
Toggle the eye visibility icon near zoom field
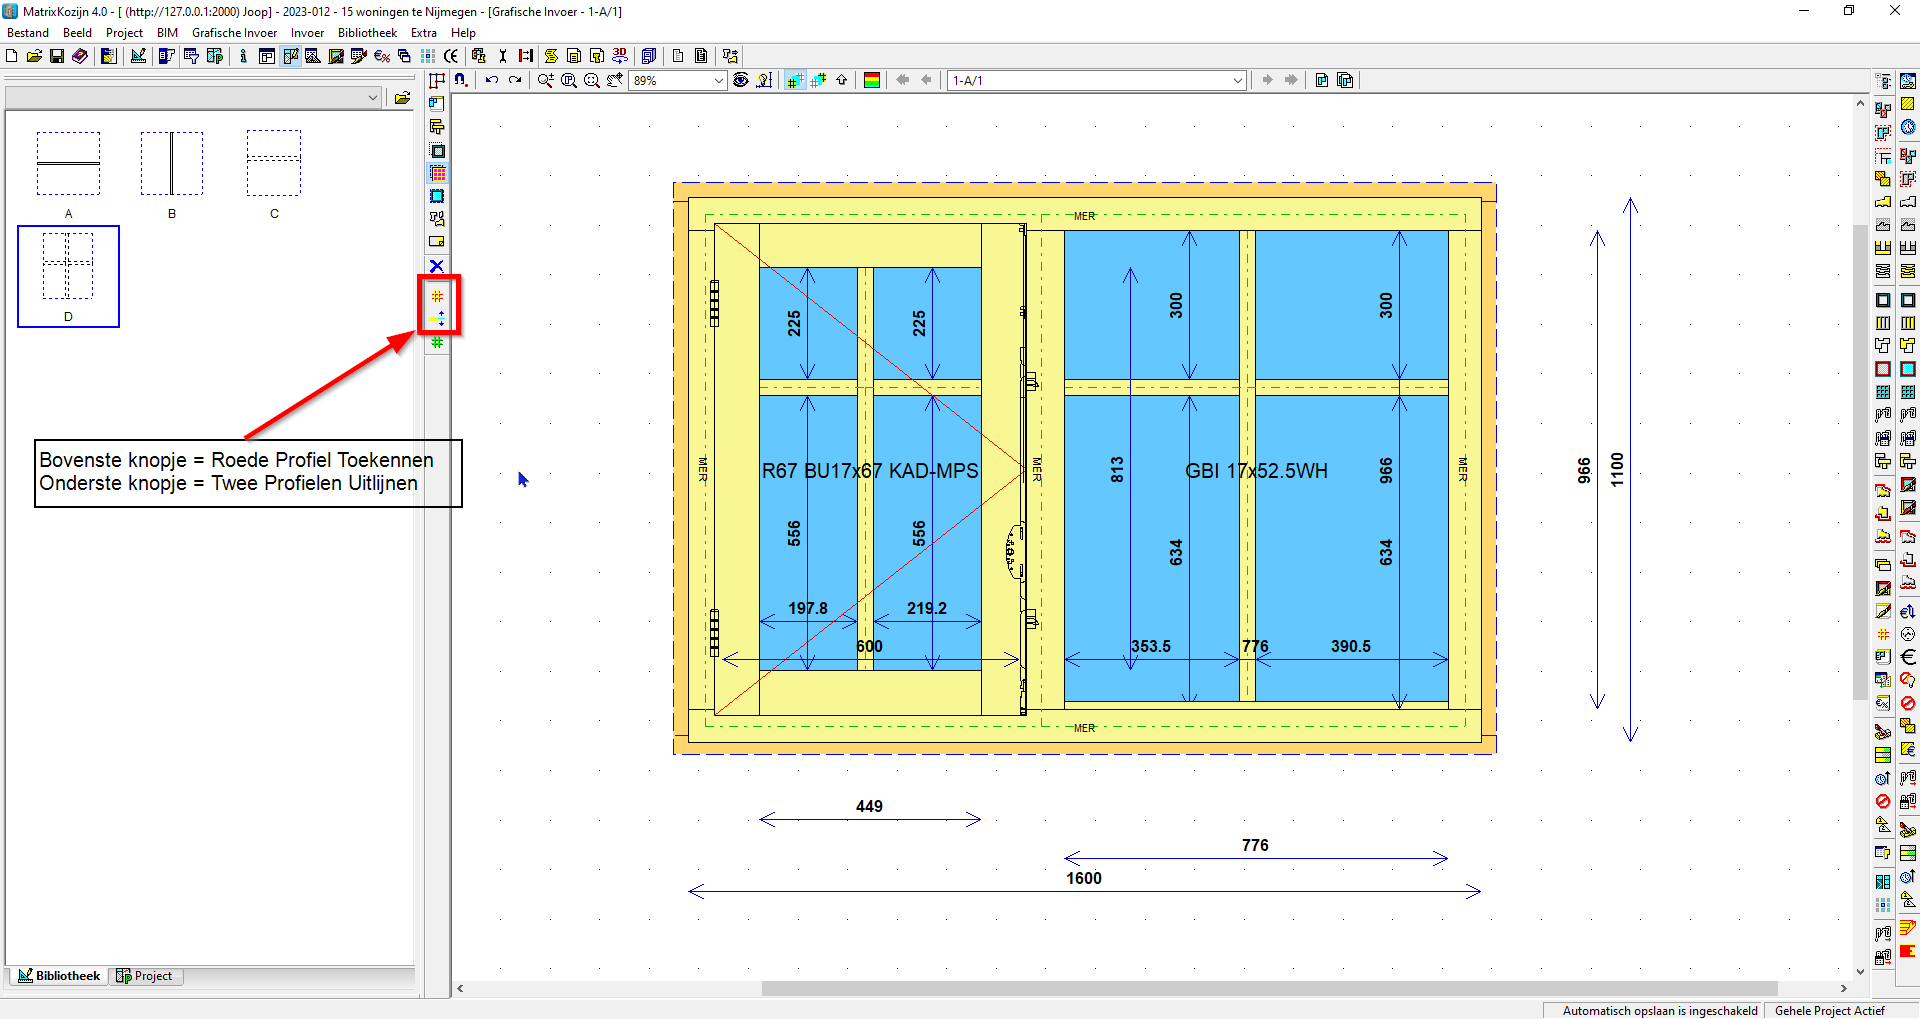coord(740,80)
